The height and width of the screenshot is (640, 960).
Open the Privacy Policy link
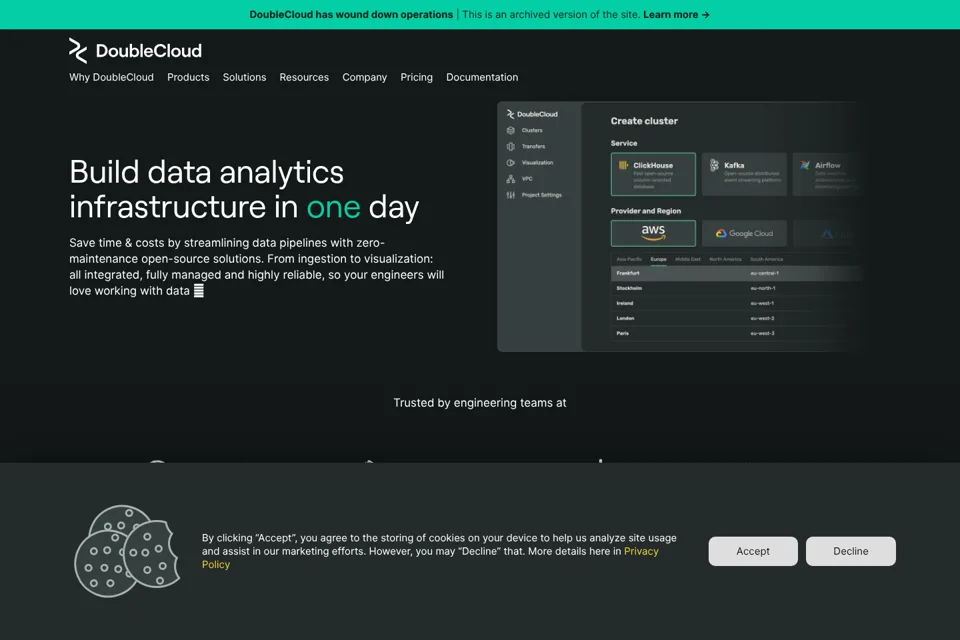430,558
